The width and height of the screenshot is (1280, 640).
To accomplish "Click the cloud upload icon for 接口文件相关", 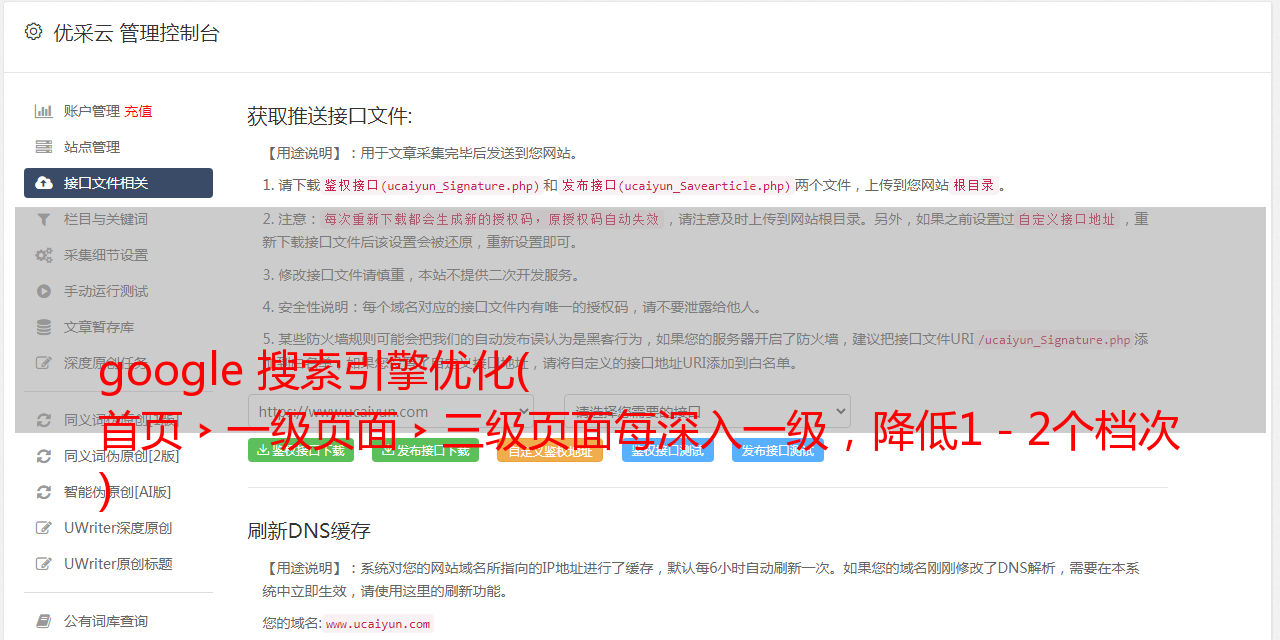I will point(44,183).
